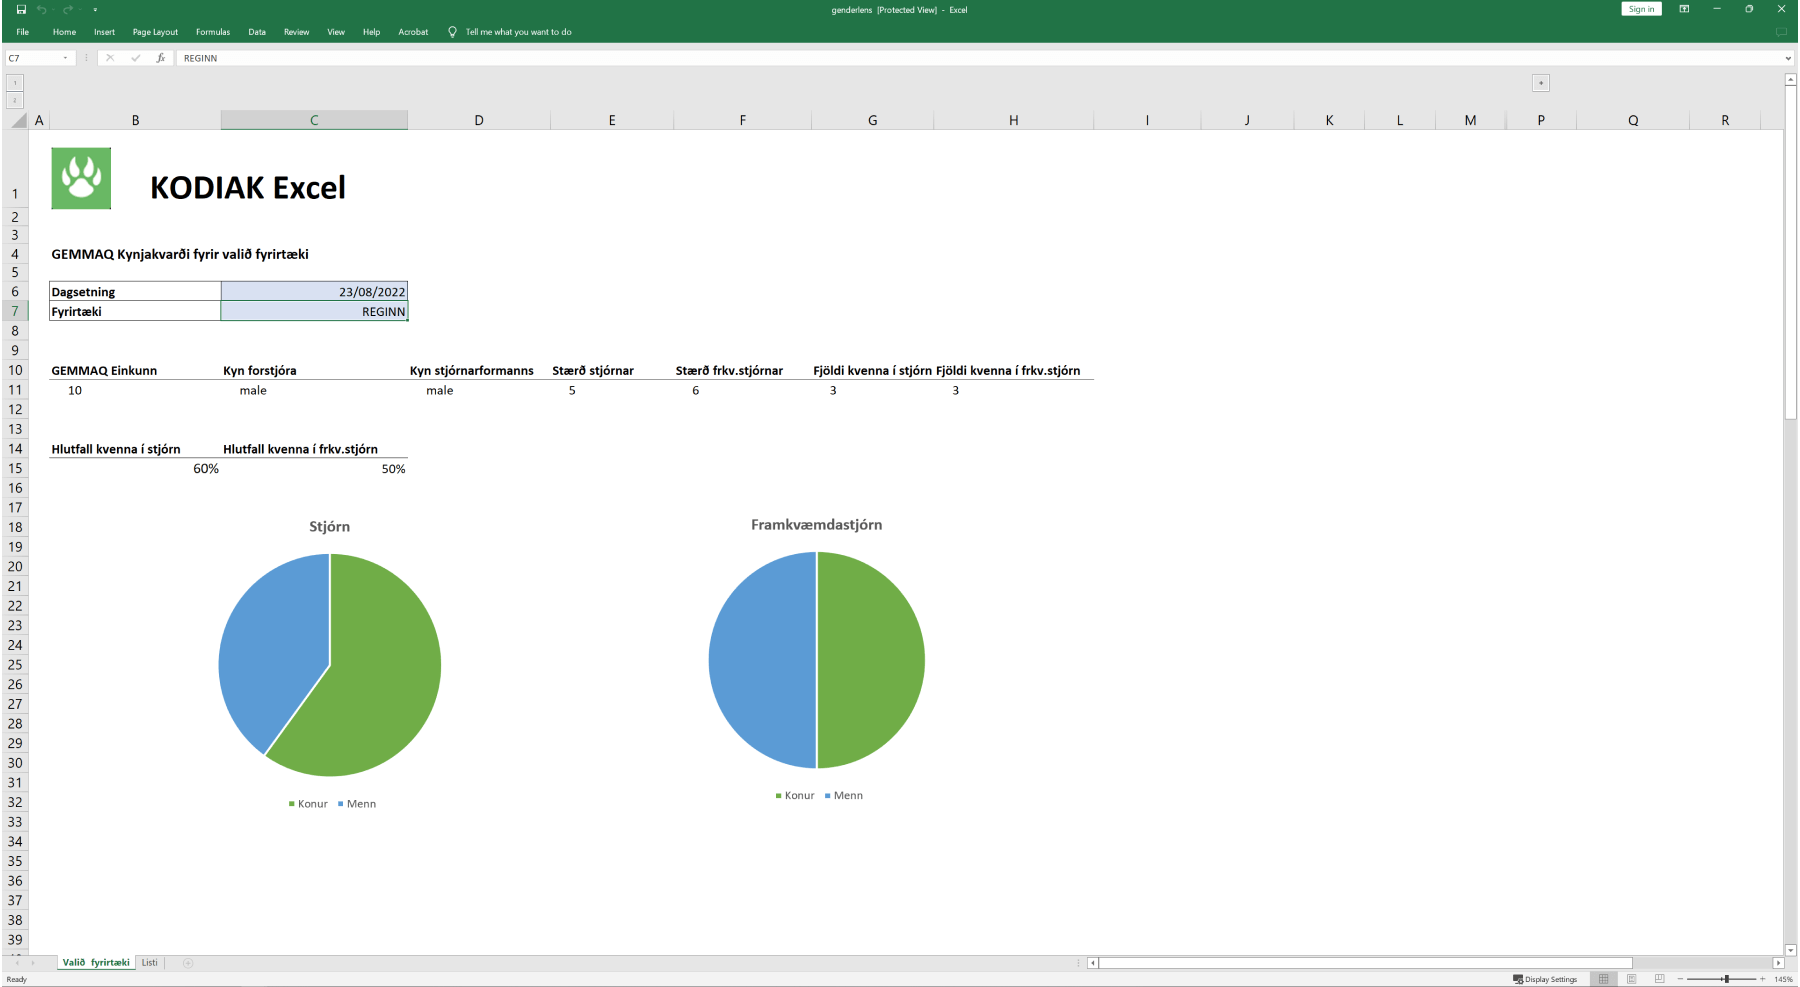Click Tell me what you want to do
The height and width of the screenshot is (987, 1800).
518,32
